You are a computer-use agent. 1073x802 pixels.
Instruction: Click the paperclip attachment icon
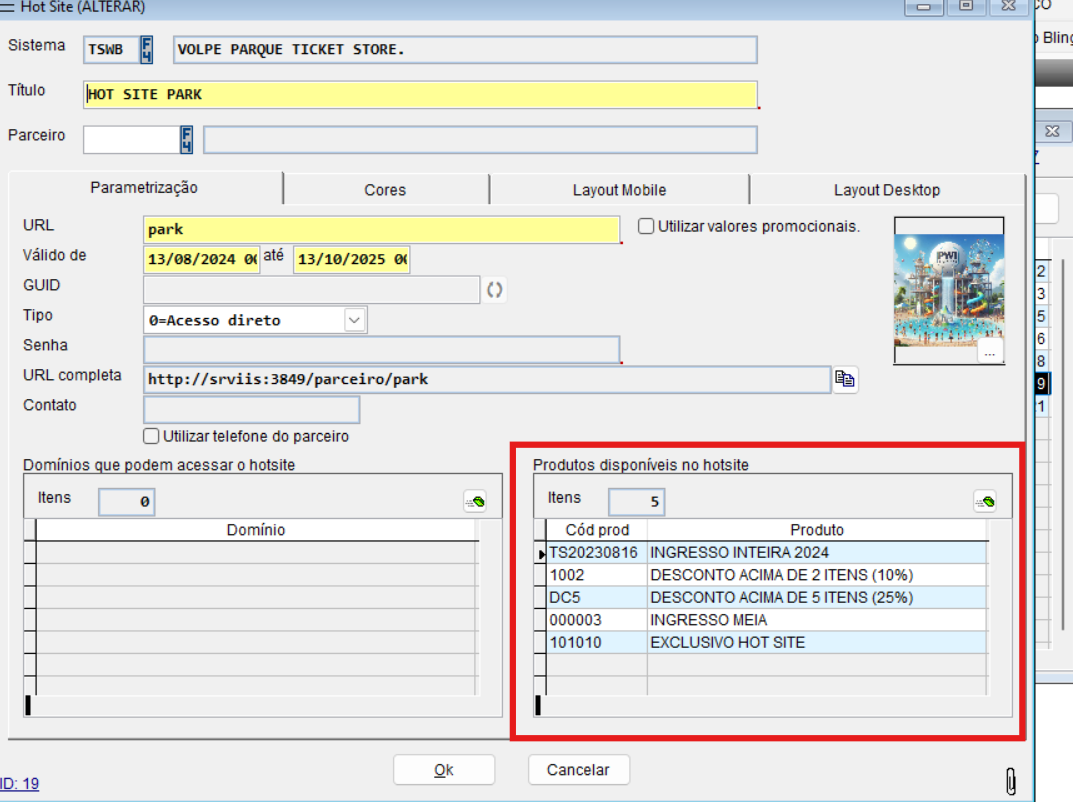[x=1010, y=780]
